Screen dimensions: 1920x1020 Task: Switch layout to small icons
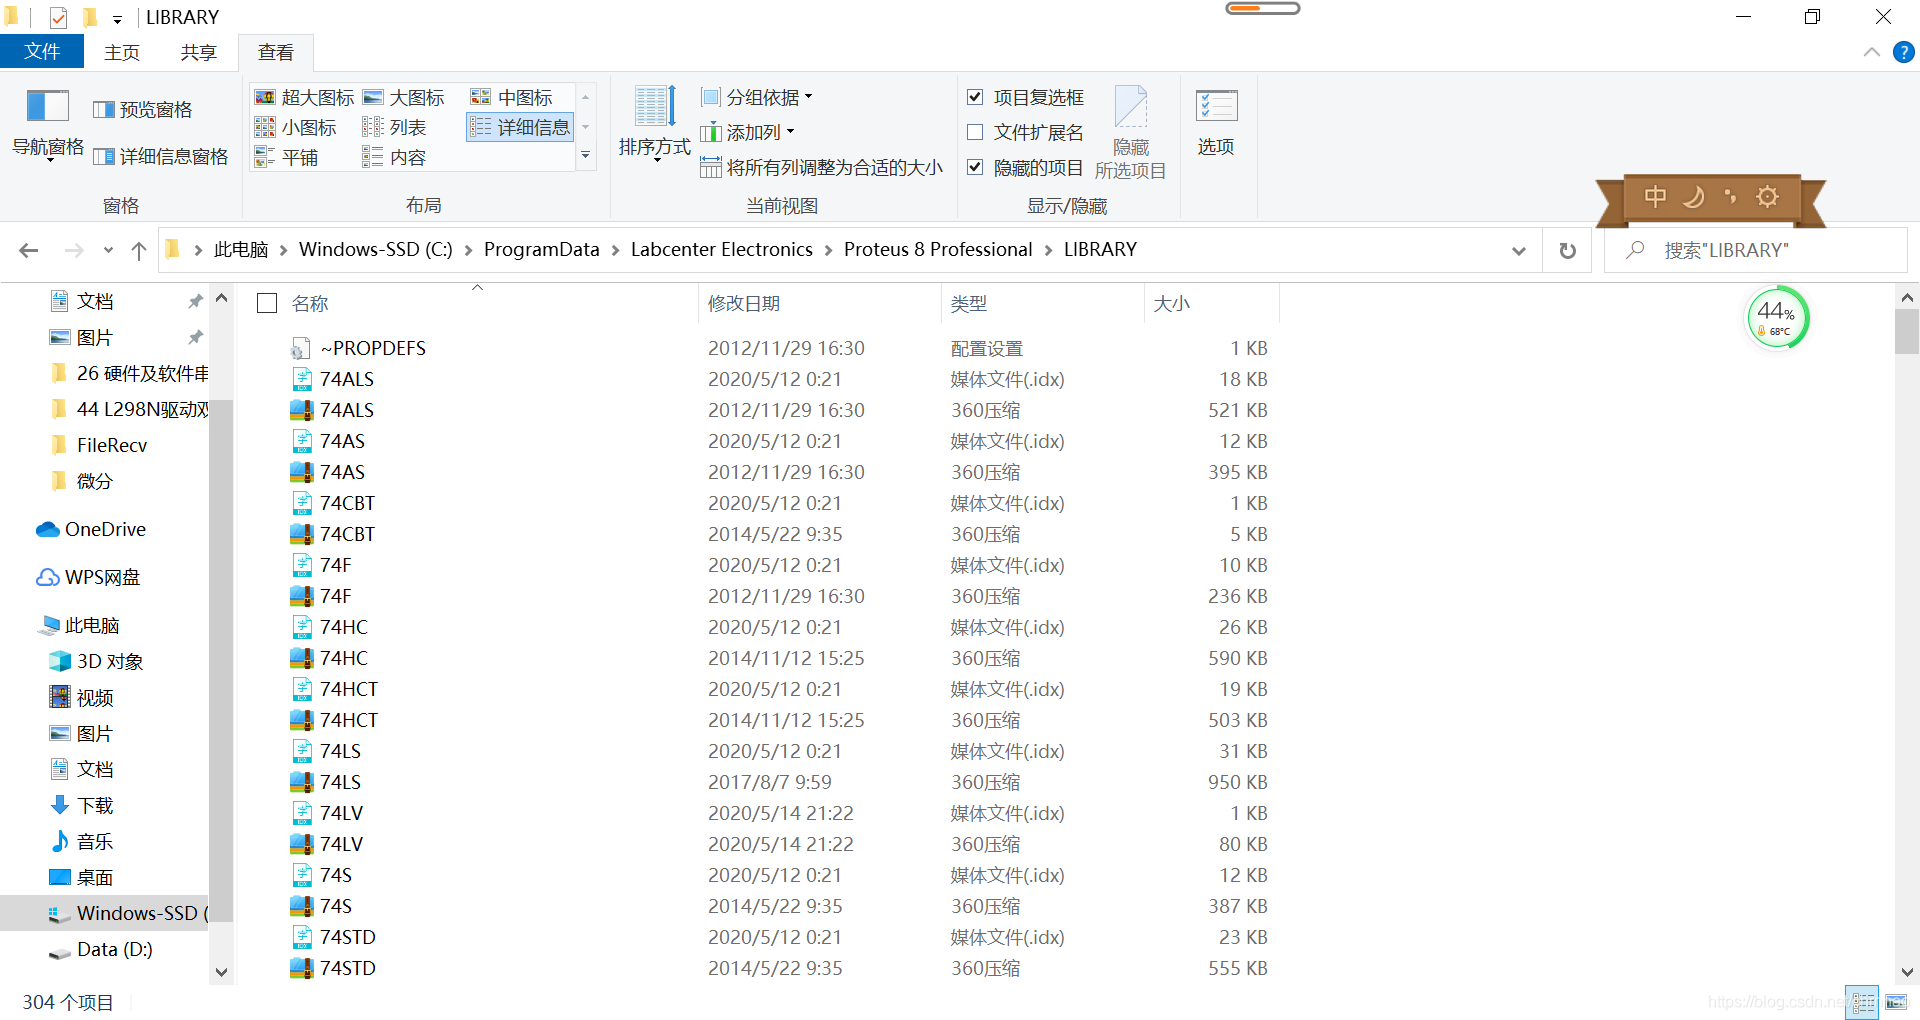tap(296, 127)
